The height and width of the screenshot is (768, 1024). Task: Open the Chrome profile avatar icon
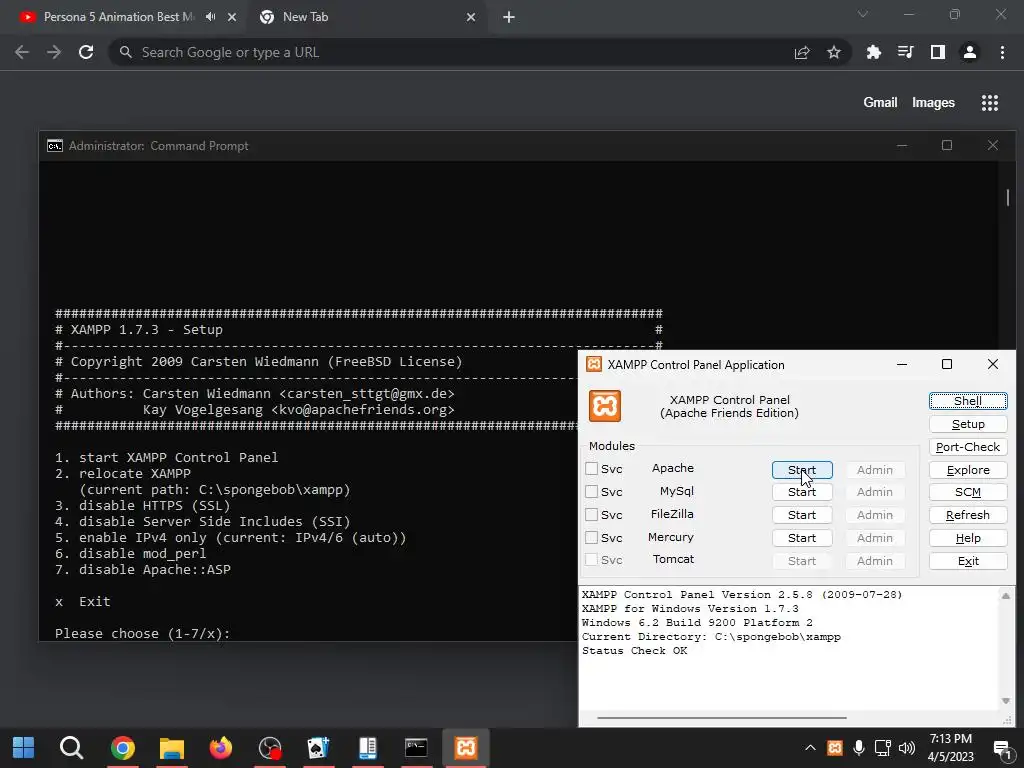tap(970, 52)
